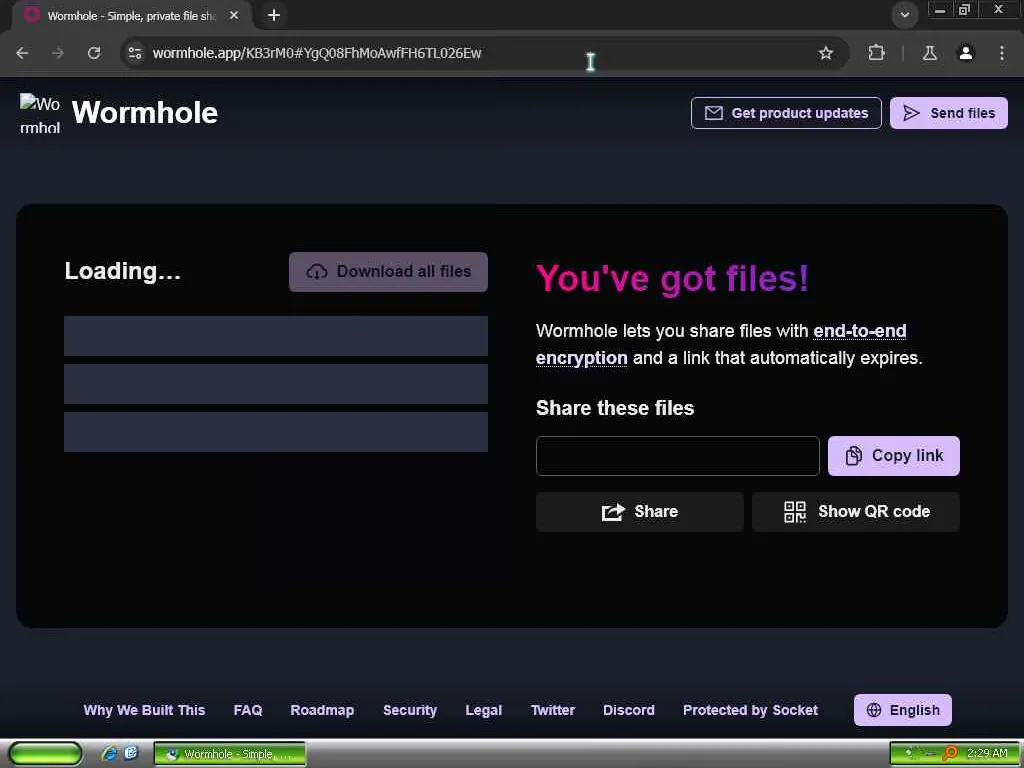This screenshot has height=768, width=1024.
Task: Select the Wormhole browser tab
Action: (x=131, y=16)
